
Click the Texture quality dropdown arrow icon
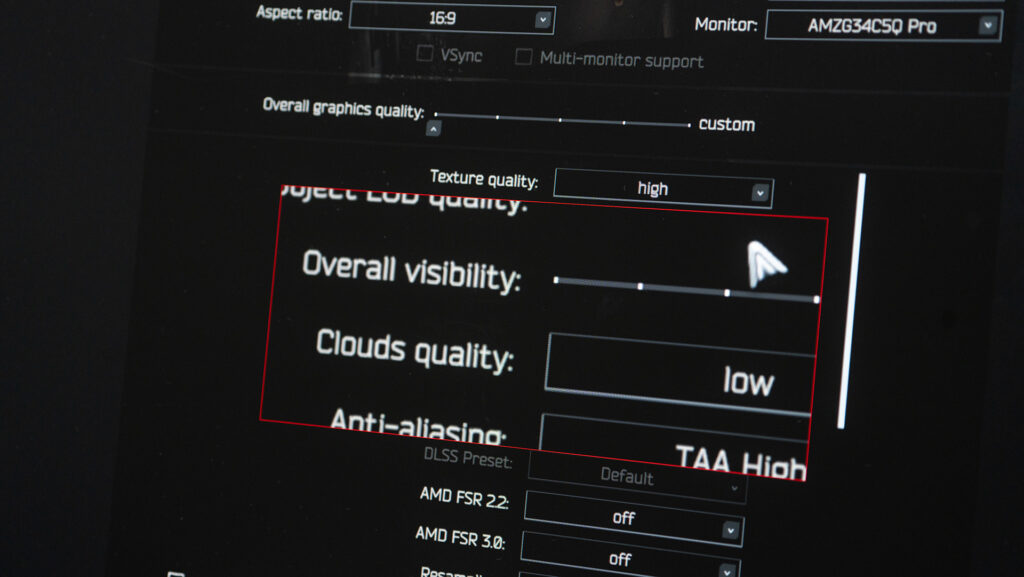[760, 192]
